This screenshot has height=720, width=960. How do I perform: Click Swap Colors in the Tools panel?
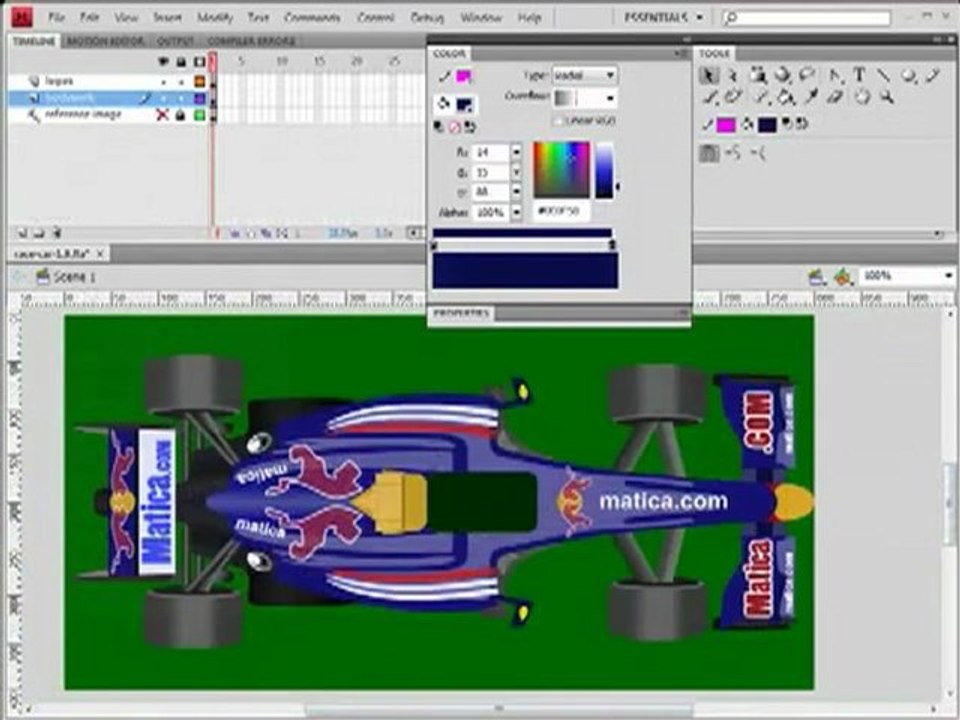(x=801, y=124)
